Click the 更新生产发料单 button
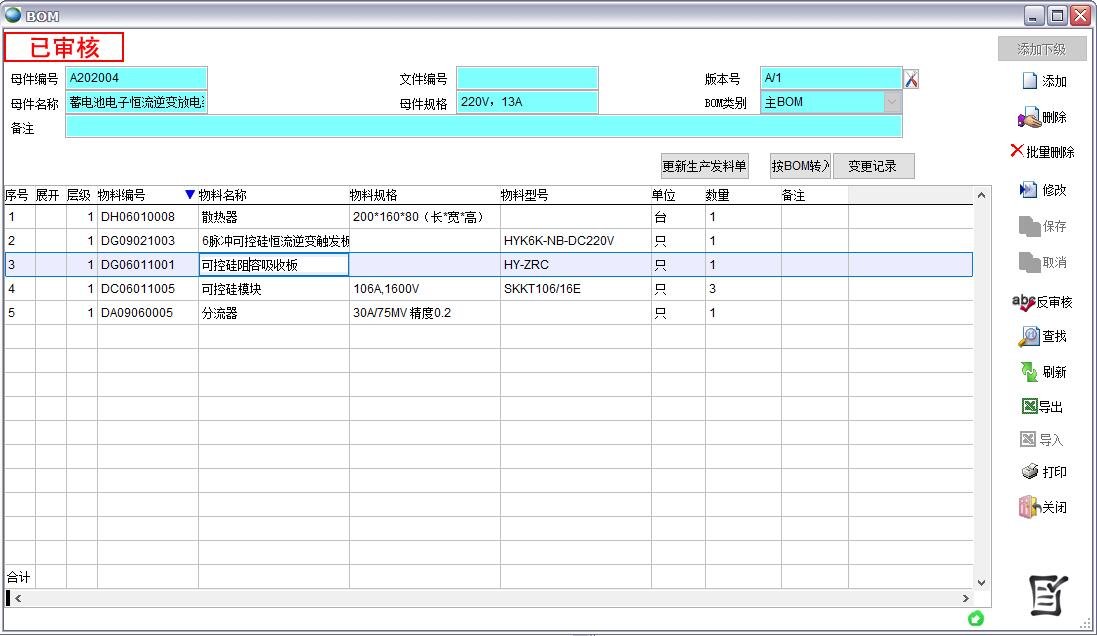 pyautogui.click(x=703, y=165)
